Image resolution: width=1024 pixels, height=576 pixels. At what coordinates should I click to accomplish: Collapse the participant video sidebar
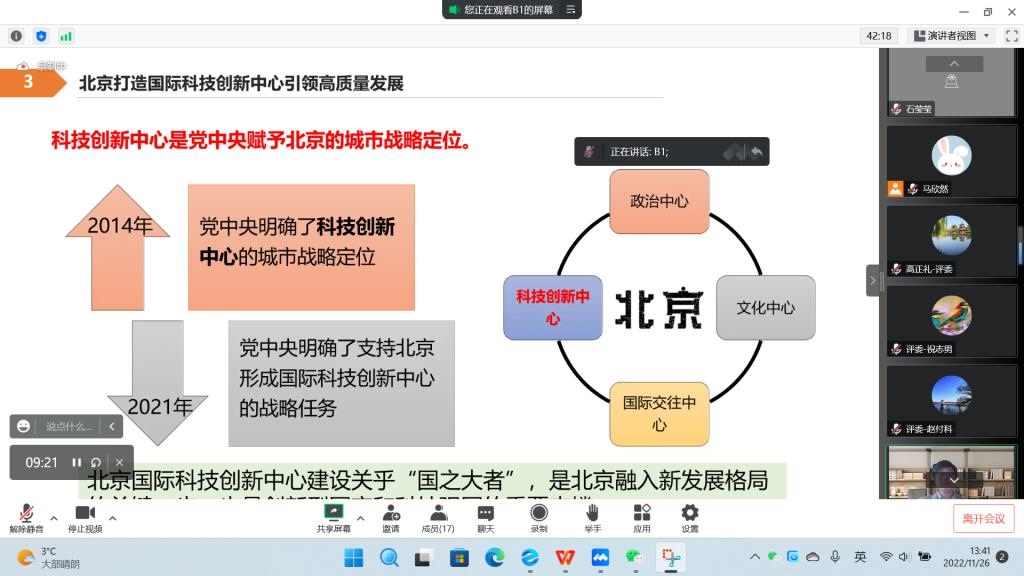pos(872,280)
